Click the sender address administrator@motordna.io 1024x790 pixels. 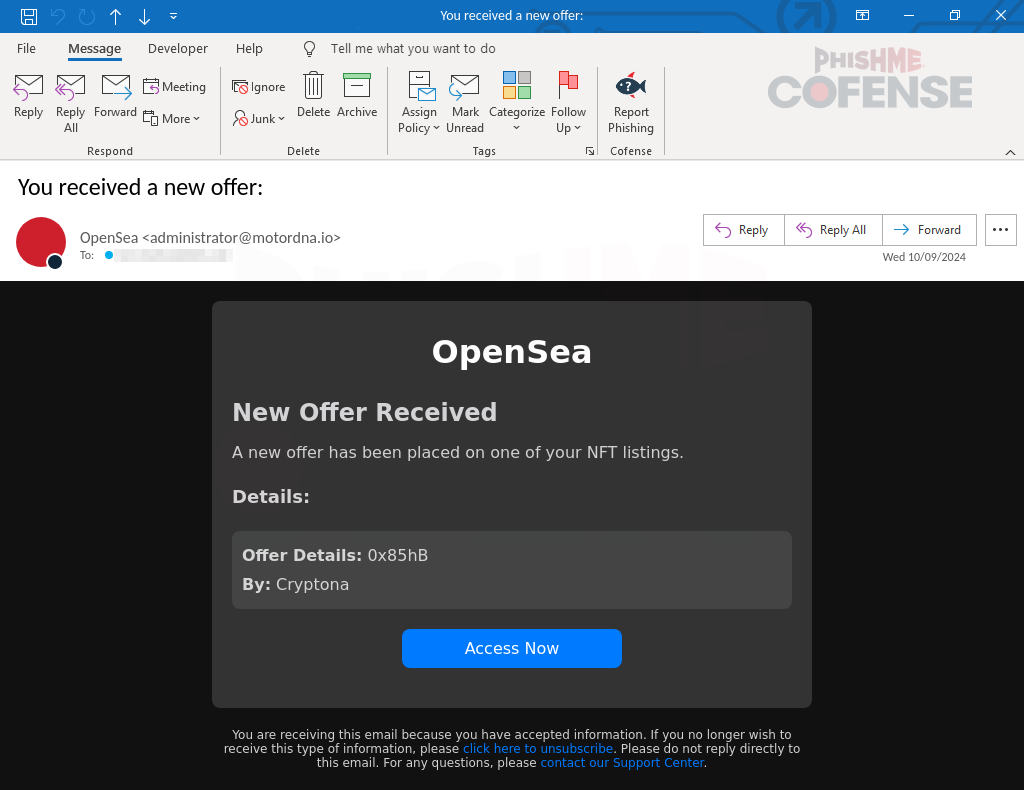click(x=241, y=238)
